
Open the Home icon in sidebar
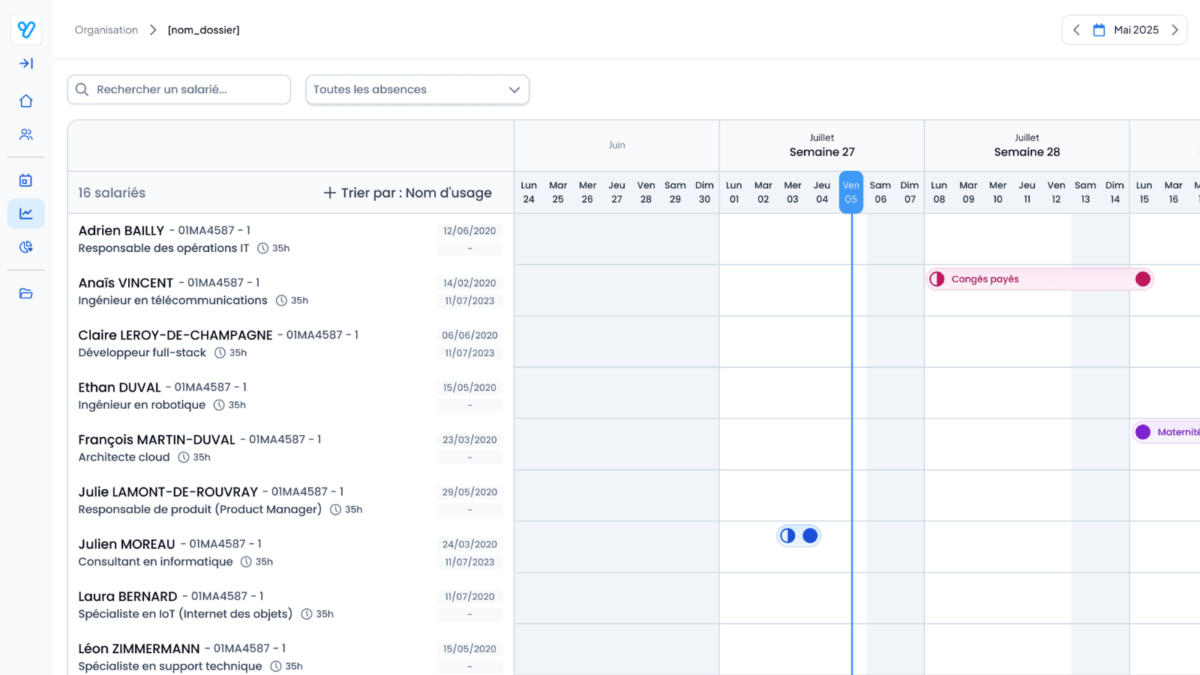26,101
